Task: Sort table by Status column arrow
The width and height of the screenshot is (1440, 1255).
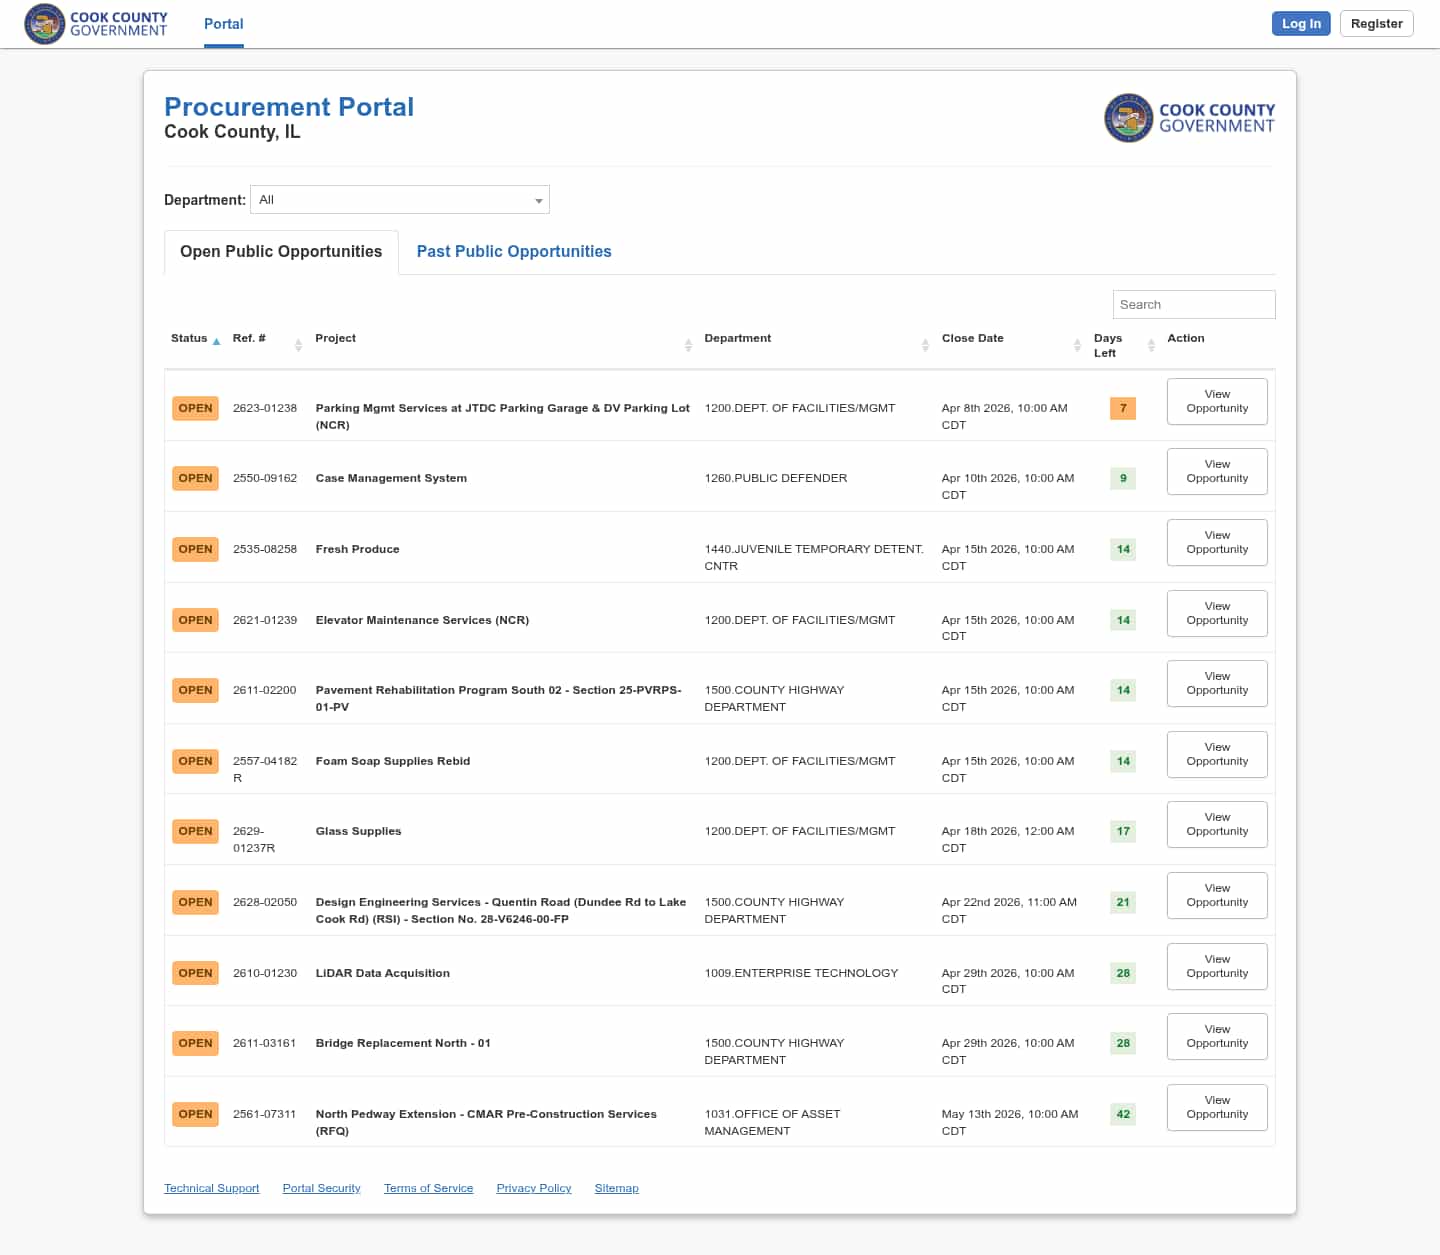Action: coord(216,342)
